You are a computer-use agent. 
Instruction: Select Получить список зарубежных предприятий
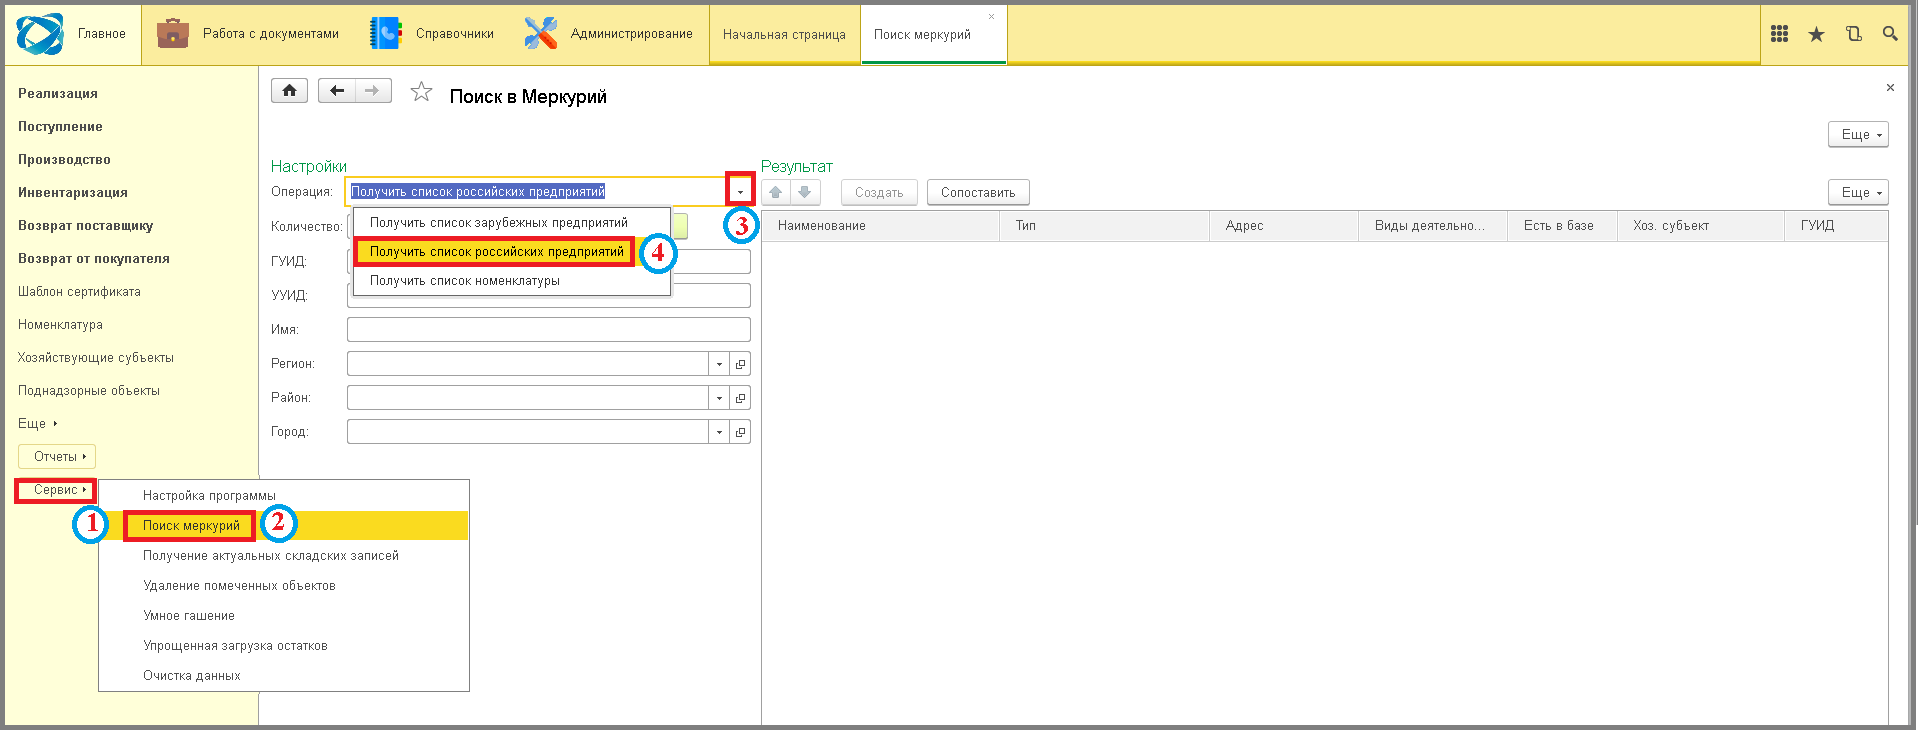click(512, 223)
